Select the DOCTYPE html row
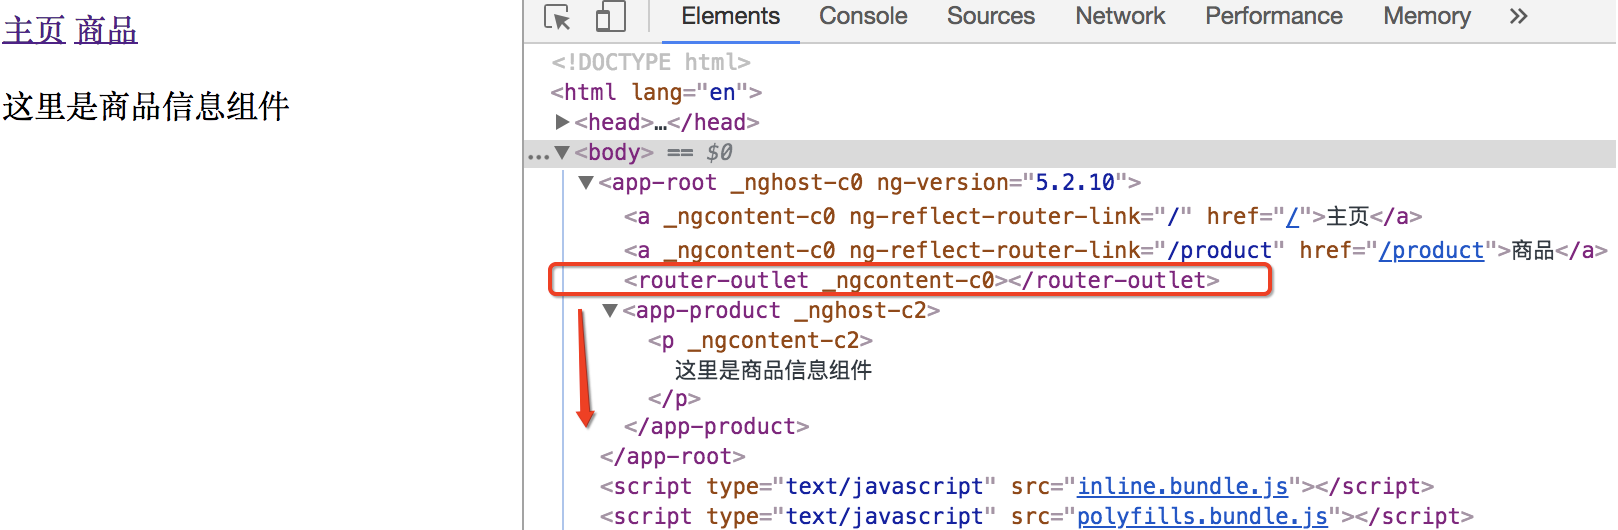Viewport: 1618px width, 530px height. 651,62
